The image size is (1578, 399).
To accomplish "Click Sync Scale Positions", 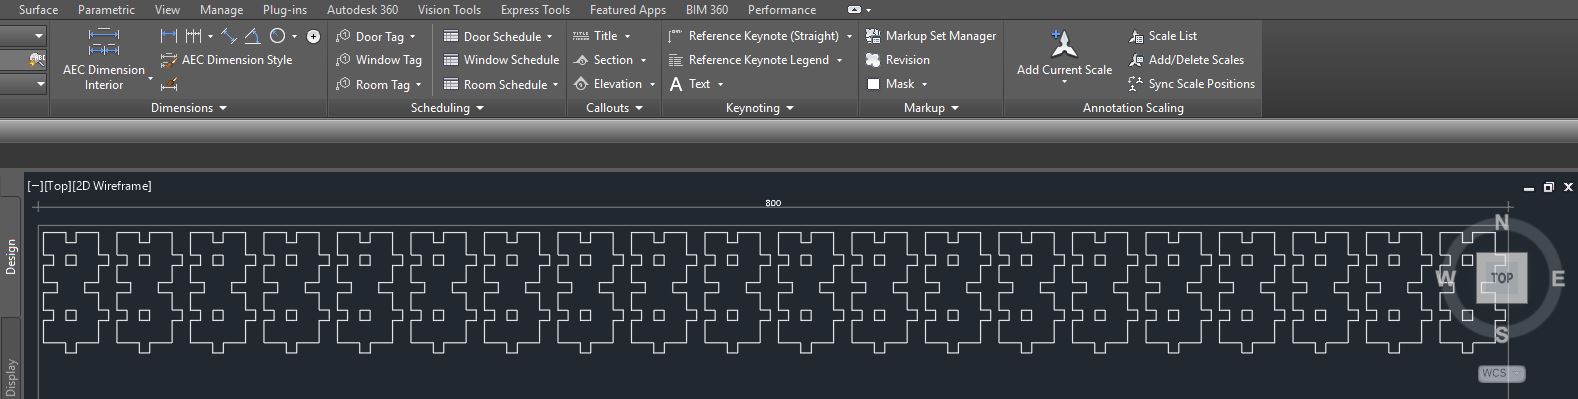I will click(1191, 84).
